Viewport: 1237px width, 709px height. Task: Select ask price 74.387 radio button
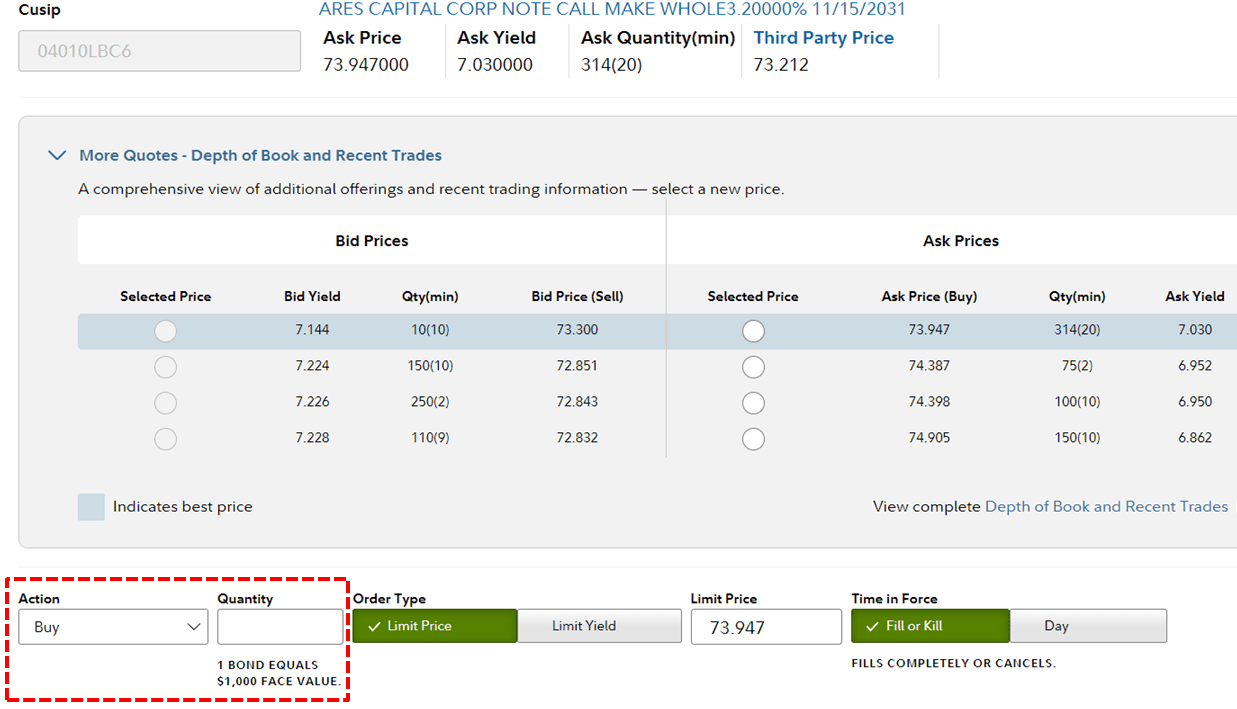pyautogui.click(x=753, y=367)
